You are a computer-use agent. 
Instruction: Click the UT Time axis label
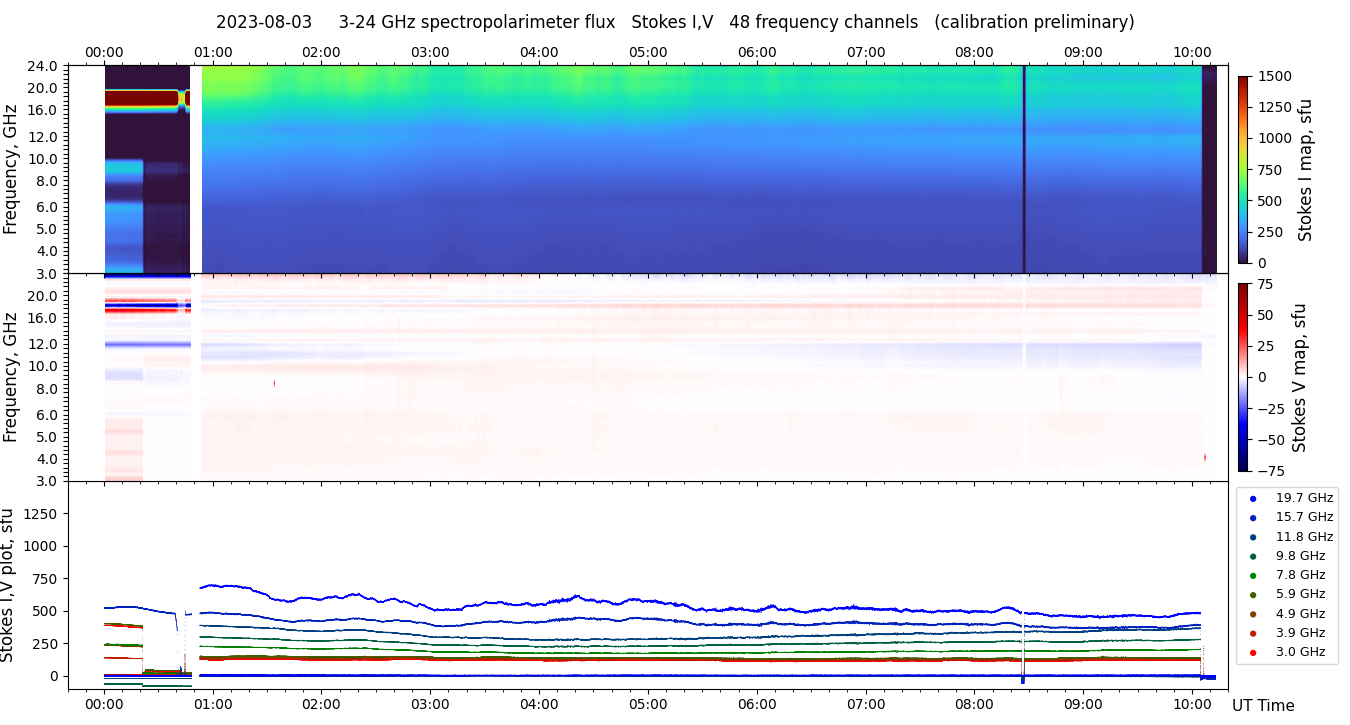pos(1262,705)
